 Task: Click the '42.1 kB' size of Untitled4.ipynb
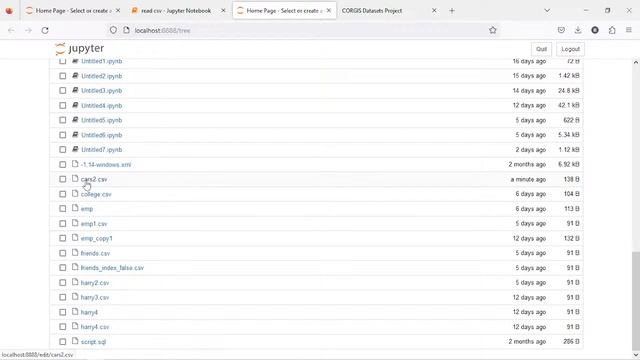(569, 105)
